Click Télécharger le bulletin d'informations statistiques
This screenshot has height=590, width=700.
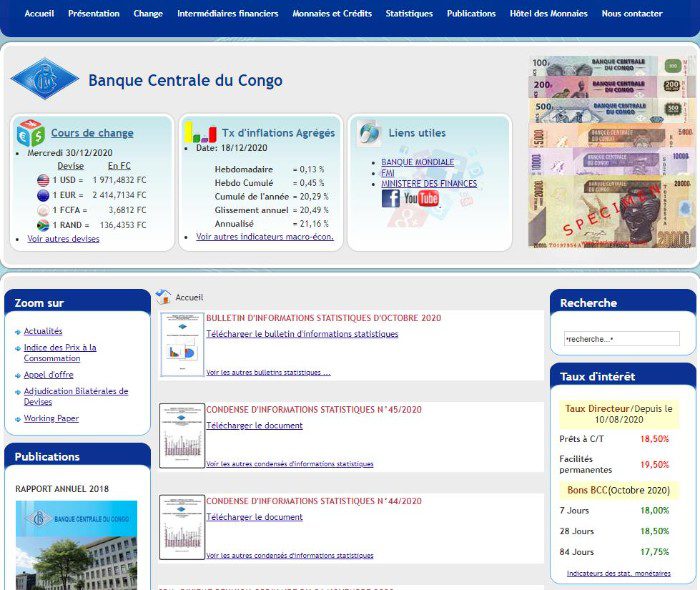(302, 334)
